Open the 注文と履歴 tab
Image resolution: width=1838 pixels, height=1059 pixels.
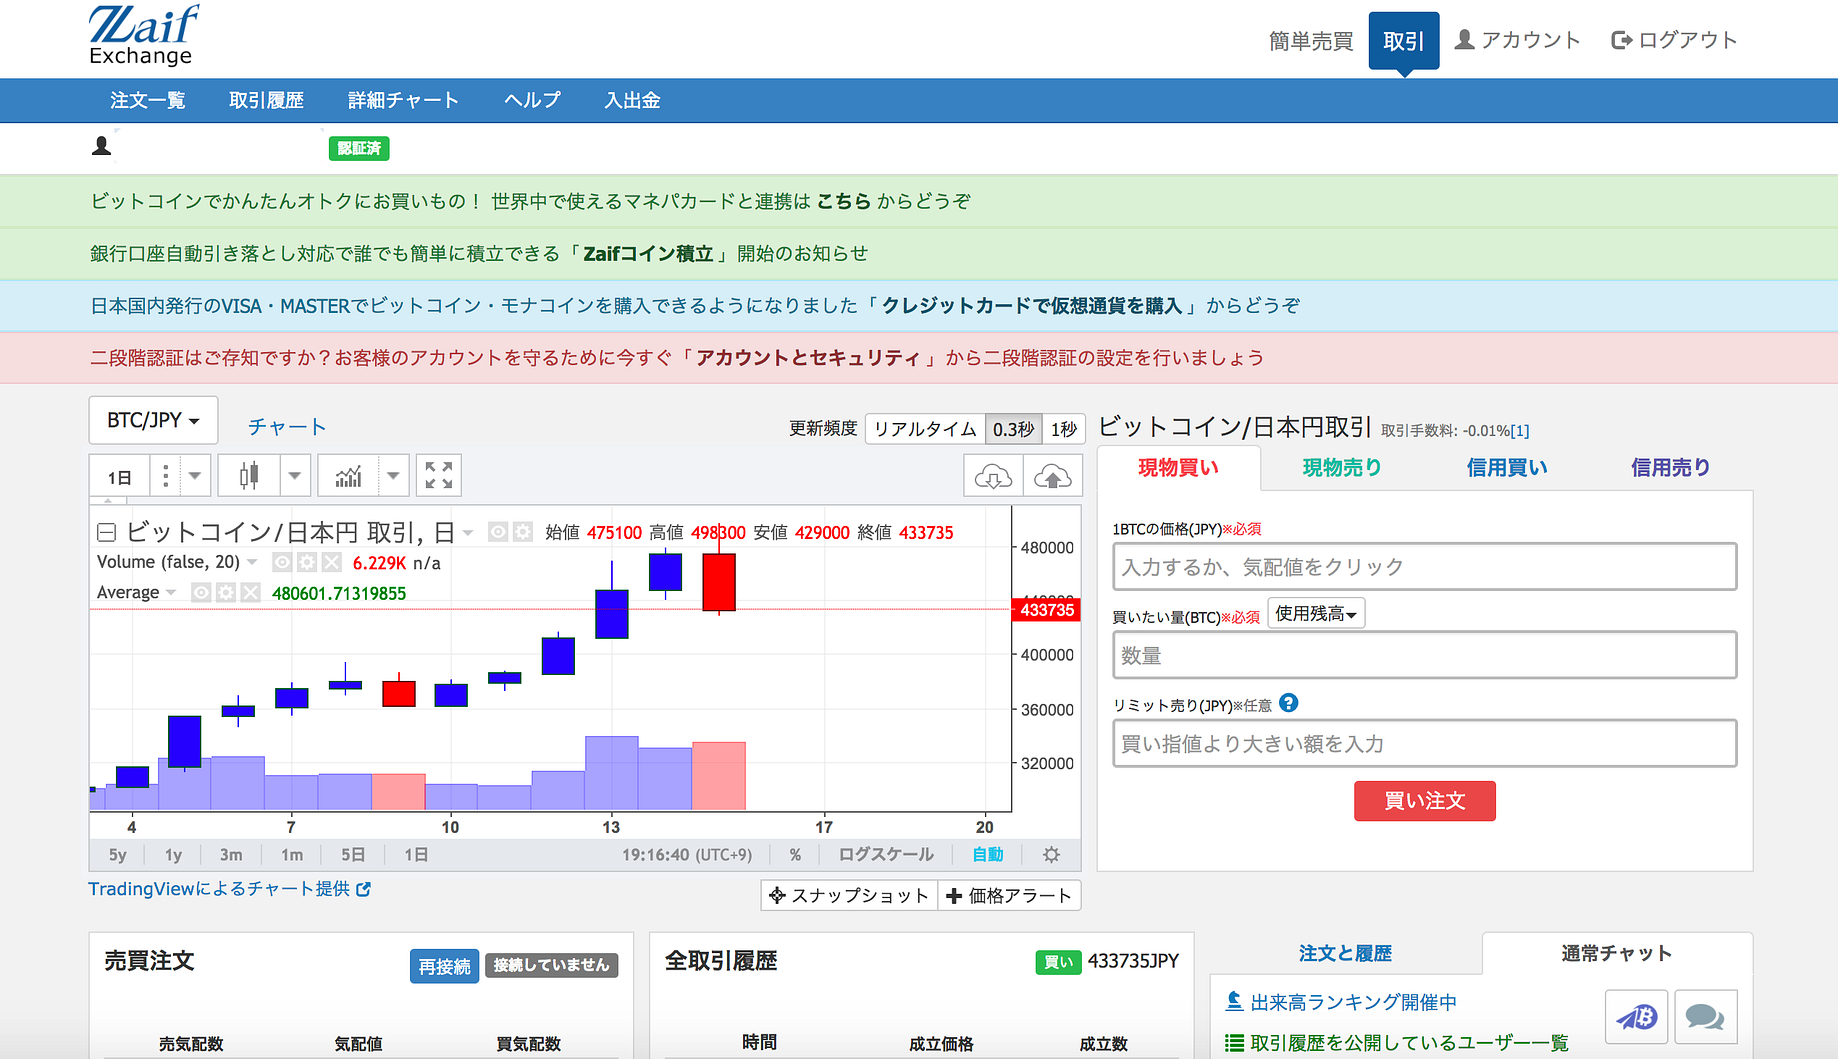coord(1345,953)
